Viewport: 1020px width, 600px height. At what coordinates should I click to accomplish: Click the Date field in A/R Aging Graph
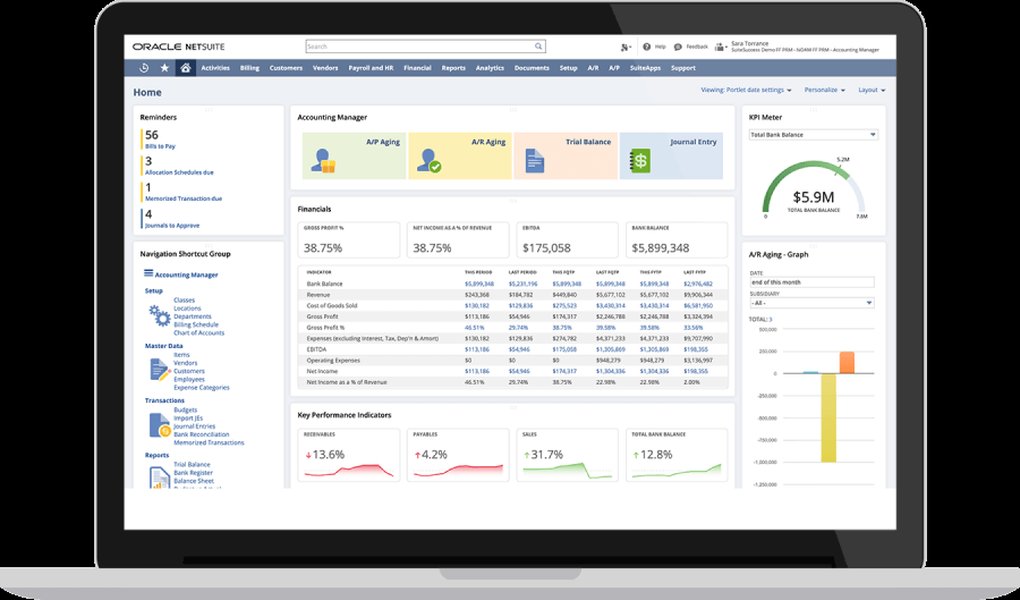click(x=812, y=282)
